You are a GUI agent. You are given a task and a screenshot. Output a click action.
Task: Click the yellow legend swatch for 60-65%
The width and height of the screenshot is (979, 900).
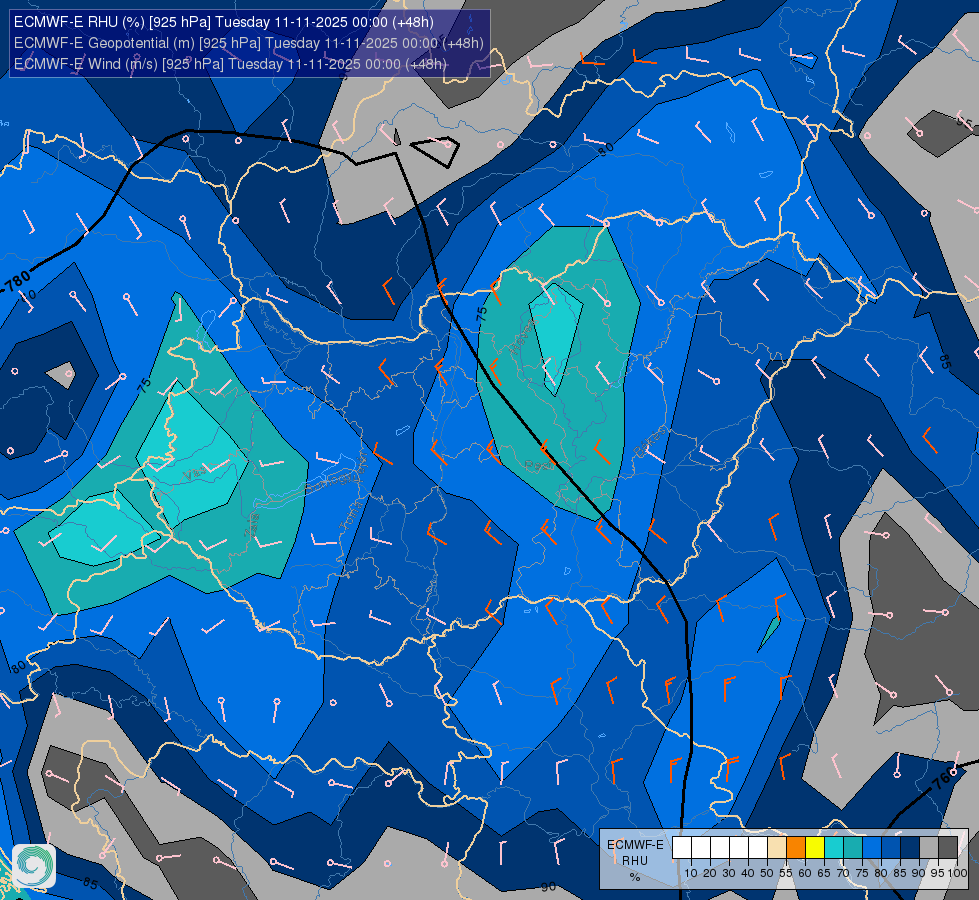(x=815, y=848)
